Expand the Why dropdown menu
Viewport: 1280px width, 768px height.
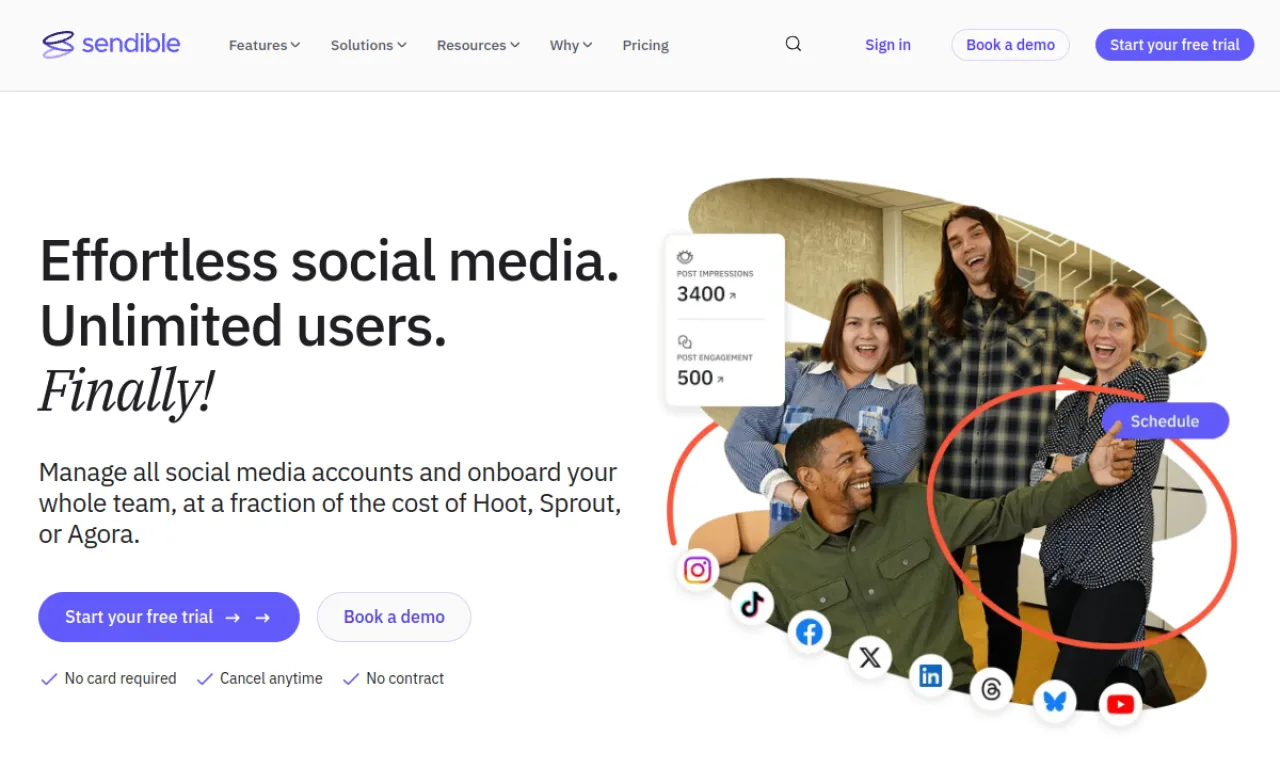[x=571, y=45]
